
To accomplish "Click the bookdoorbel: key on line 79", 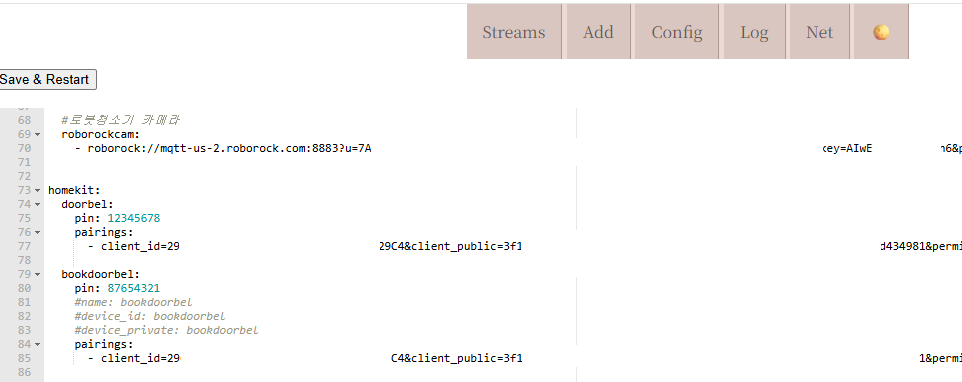I will tap(101, 274).
